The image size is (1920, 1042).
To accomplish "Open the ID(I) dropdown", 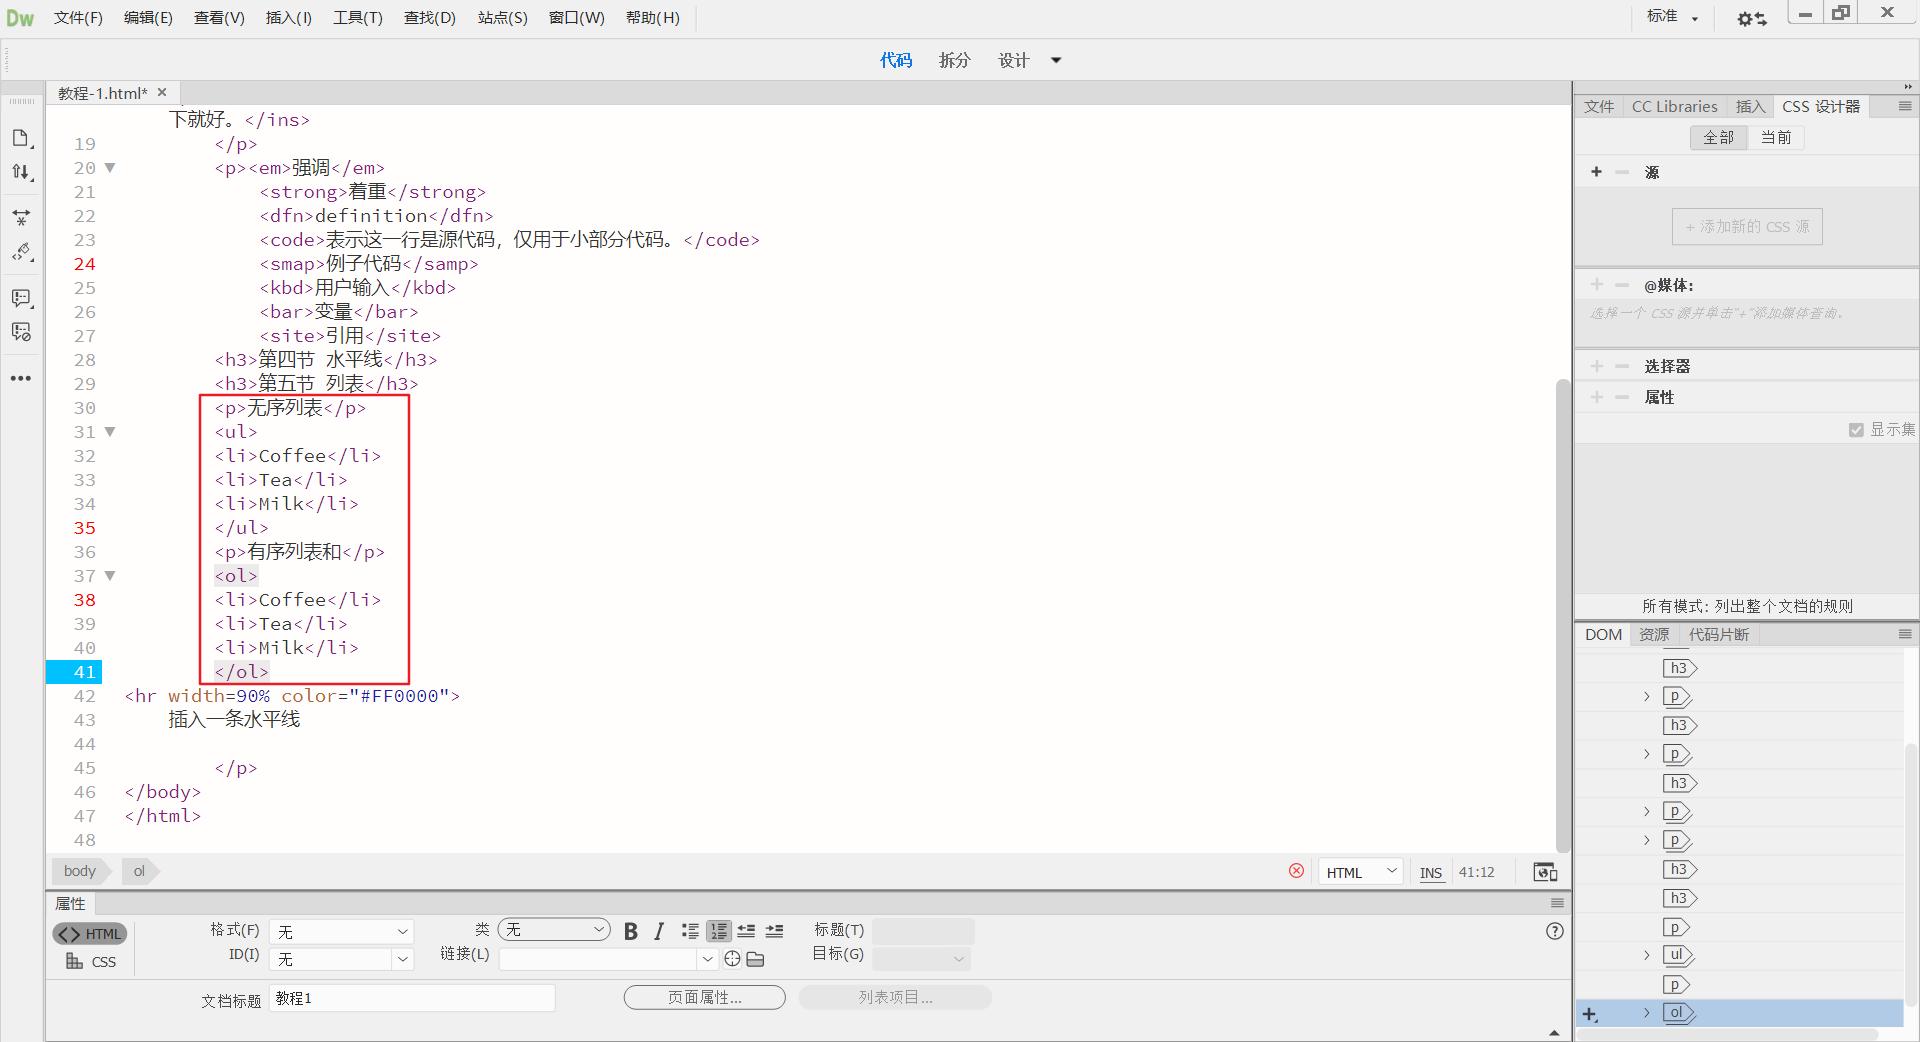I will pos(341,959).
